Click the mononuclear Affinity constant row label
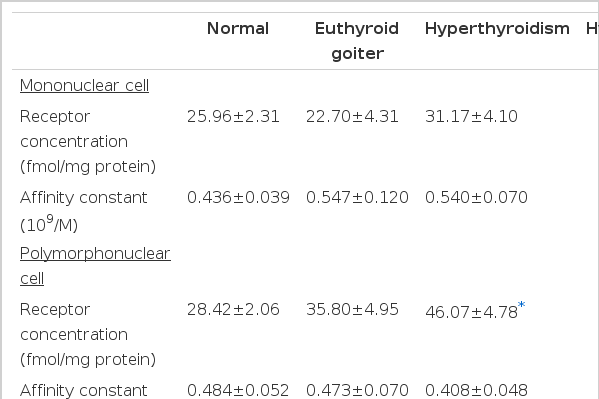This screenshot has height=399, width=599. (83, 211)
